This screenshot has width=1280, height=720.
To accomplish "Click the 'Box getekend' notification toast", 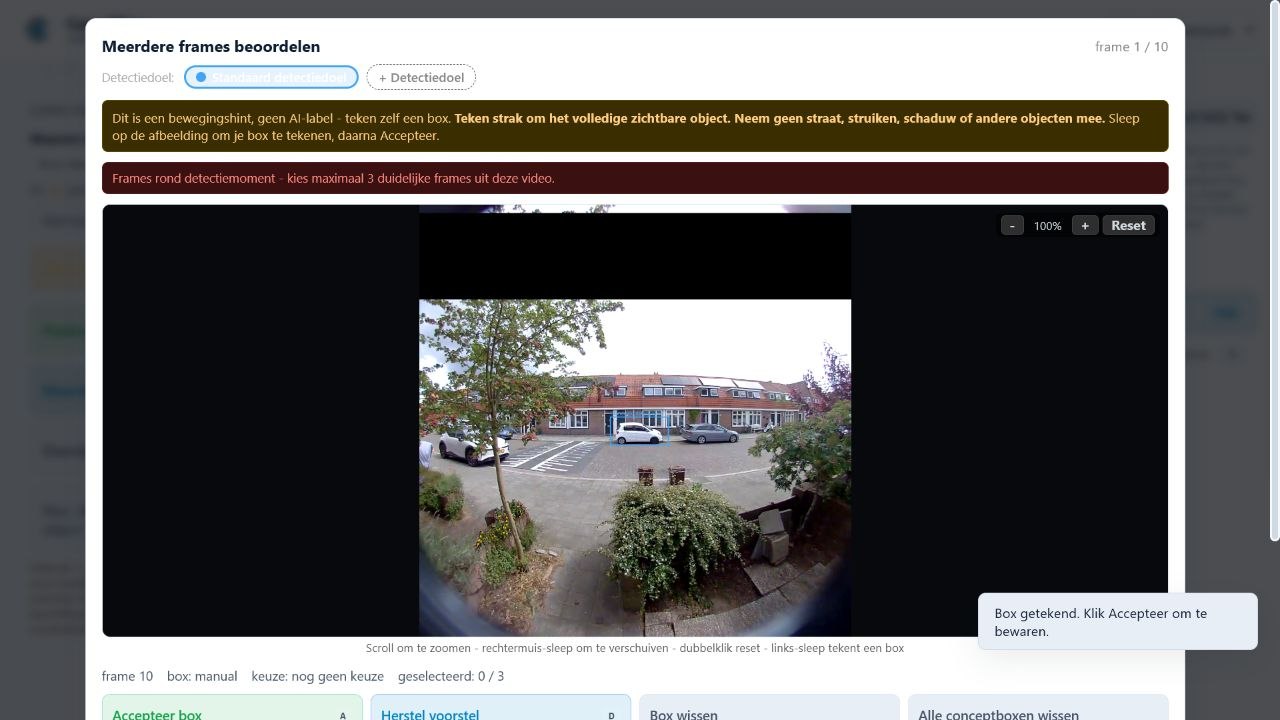I will (x=1118, y=622).
